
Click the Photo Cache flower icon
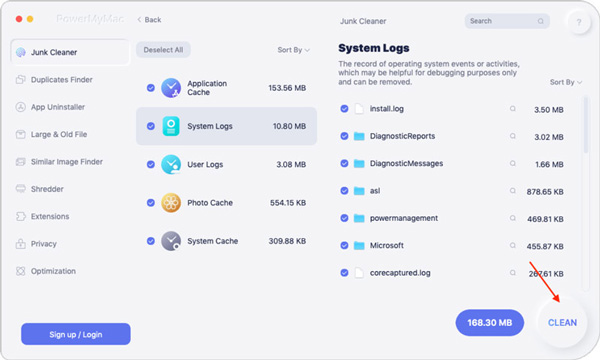coord(171,203)
